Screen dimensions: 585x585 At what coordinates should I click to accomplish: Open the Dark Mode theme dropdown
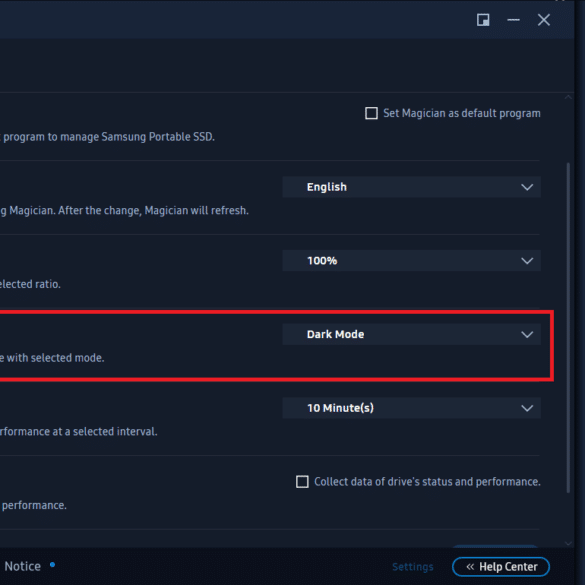(412, 334)
